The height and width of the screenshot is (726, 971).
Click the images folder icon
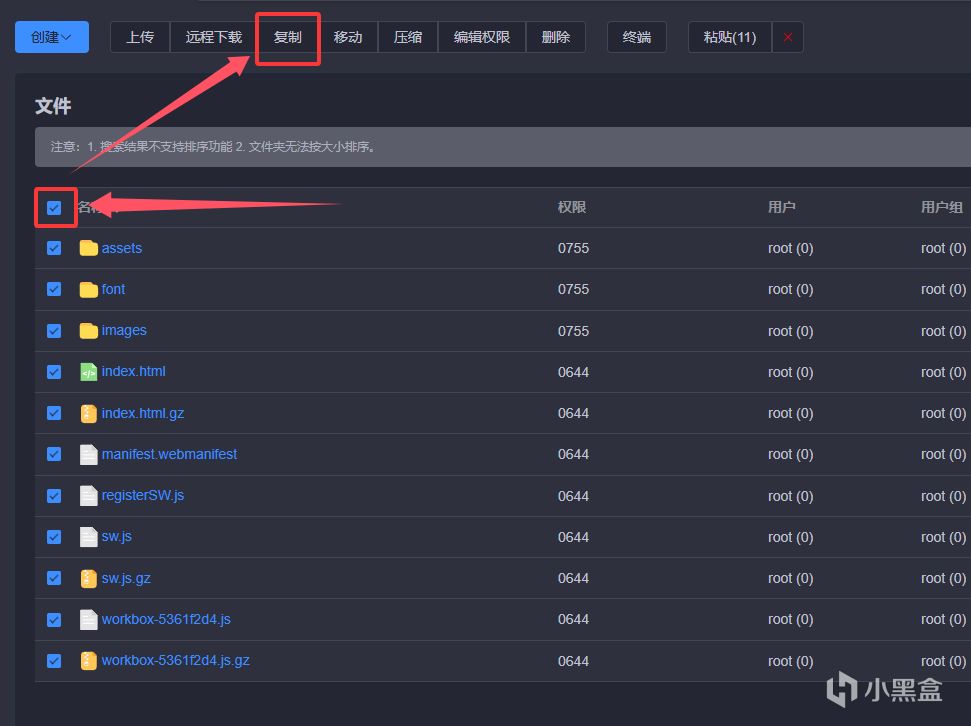pyautogui.click(x=89, y=330)
